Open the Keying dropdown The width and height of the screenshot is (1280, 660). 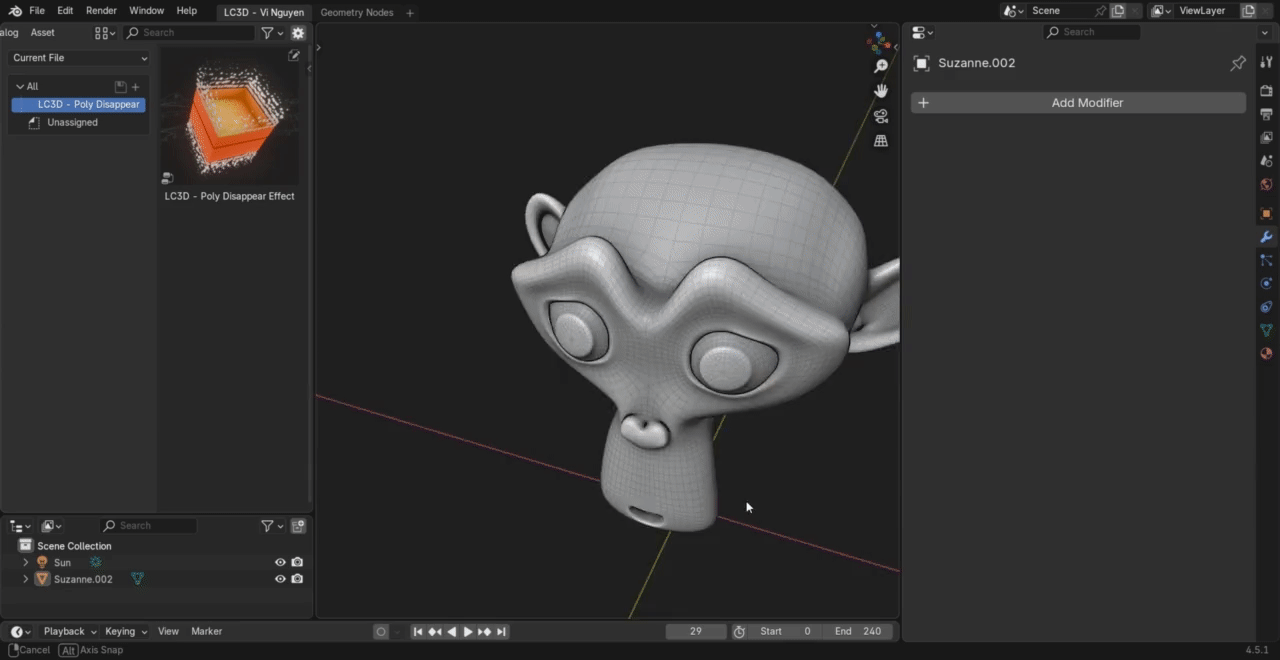point(126,632)
